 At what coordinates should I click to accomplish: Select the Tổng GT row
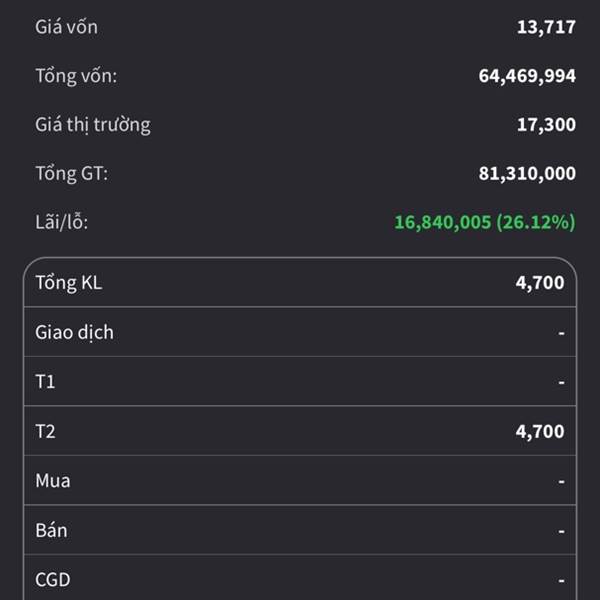(305, 173)
